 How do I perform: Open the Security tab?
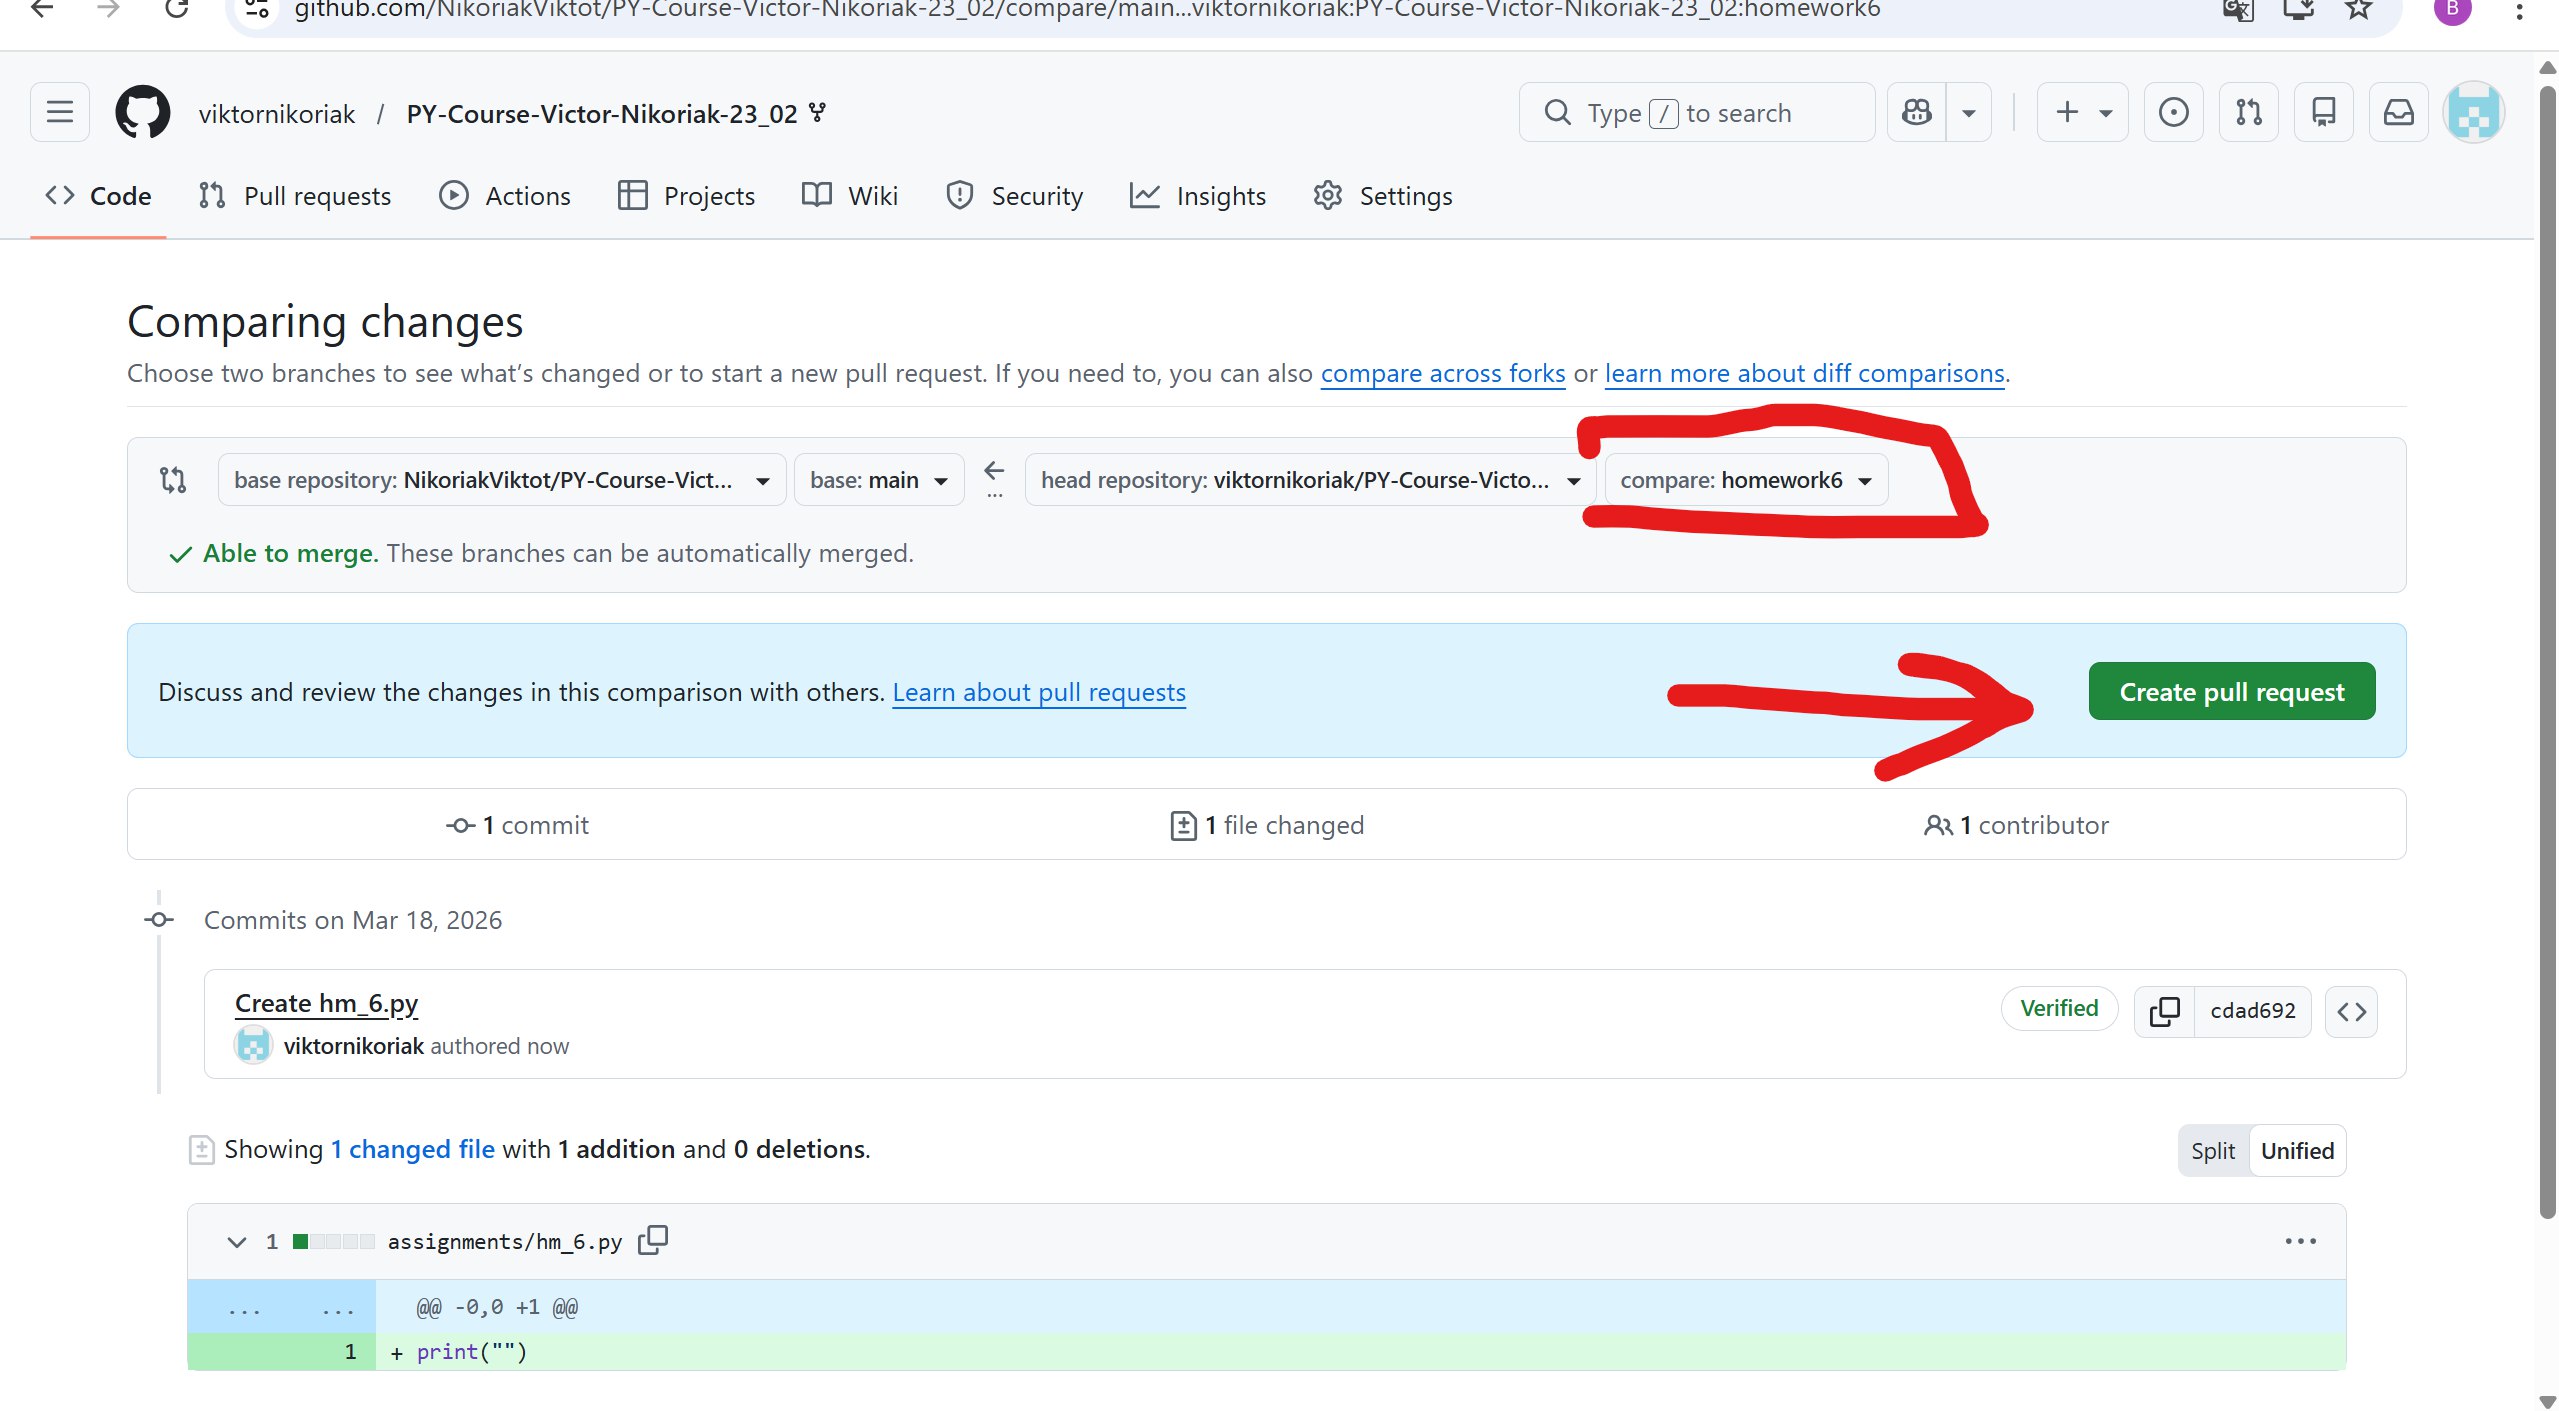pos(1014,196)
